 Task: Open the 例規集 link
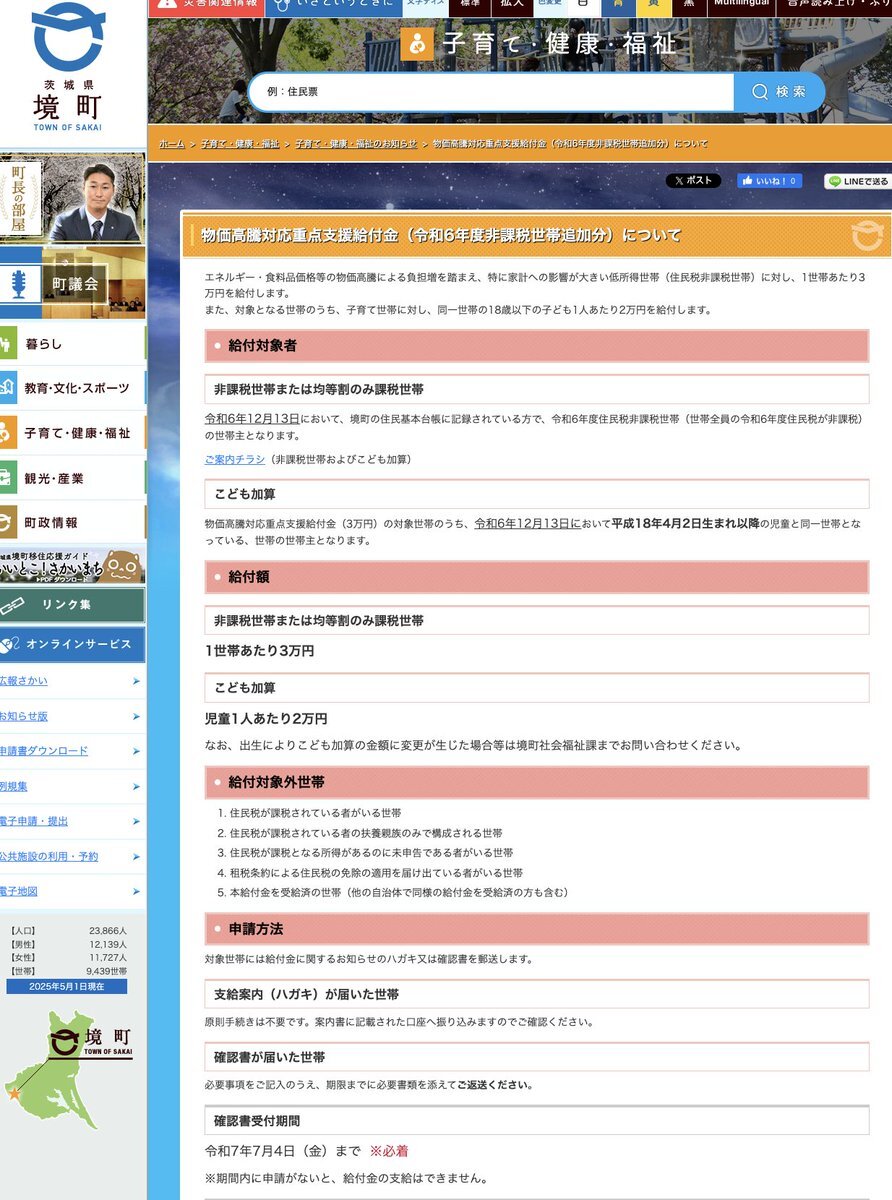(14, 786)
